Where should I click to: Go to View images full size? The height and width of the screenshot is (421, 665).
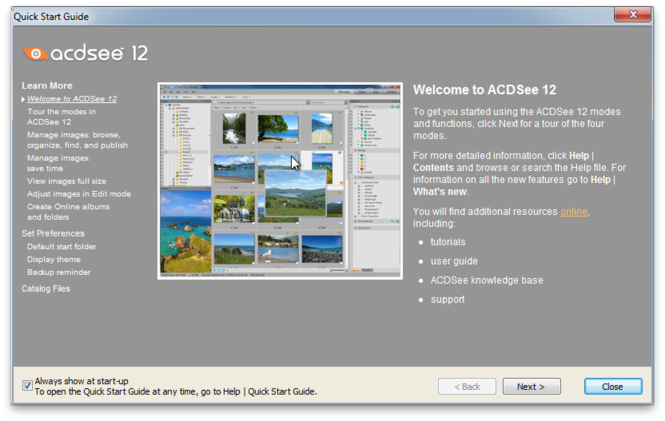tap(67, 181)
